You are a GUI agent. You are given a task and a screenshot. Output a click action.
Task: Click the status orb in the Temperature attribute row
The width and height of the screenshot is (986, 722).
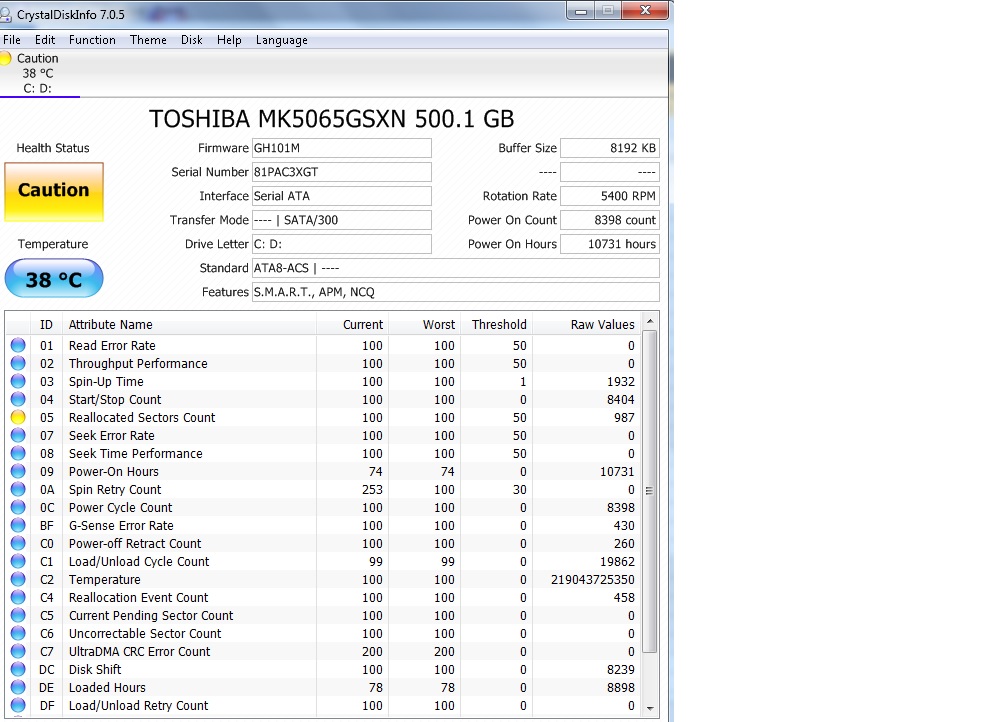tap(18, 579)
